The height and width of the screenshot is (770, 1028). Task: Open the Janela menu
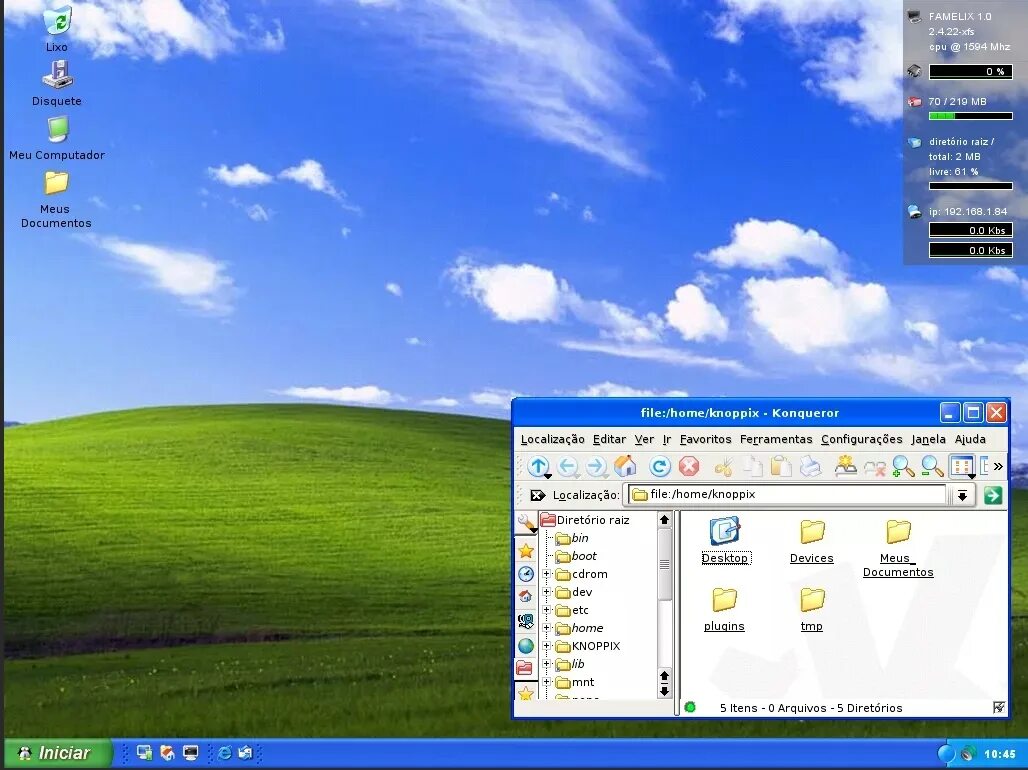pos(928,439)
